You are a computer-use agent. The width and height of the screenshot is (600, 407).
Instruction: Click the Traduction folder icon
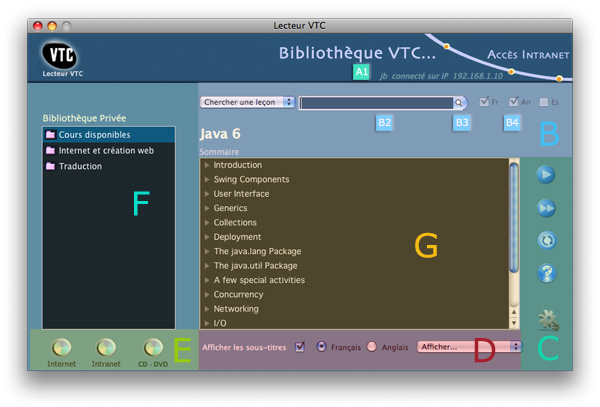click(x=51, y=166)
